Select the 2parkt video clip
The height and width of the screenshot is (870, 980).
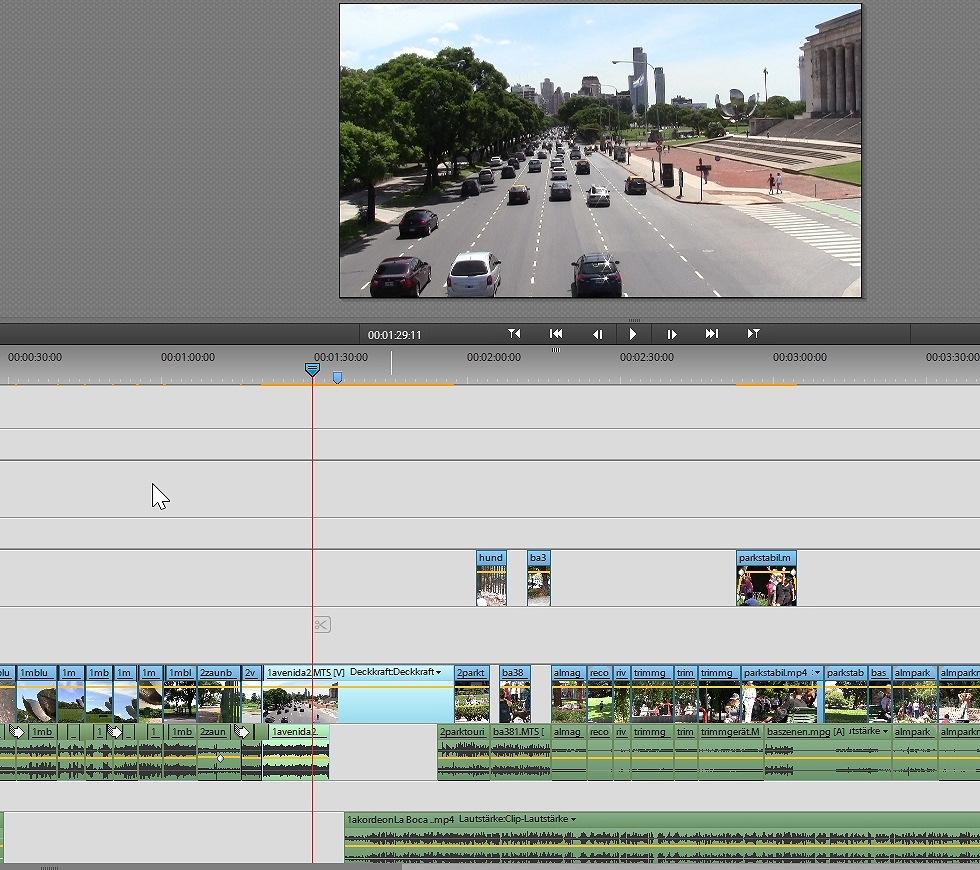pyautogui.click(x=472, y=694)
